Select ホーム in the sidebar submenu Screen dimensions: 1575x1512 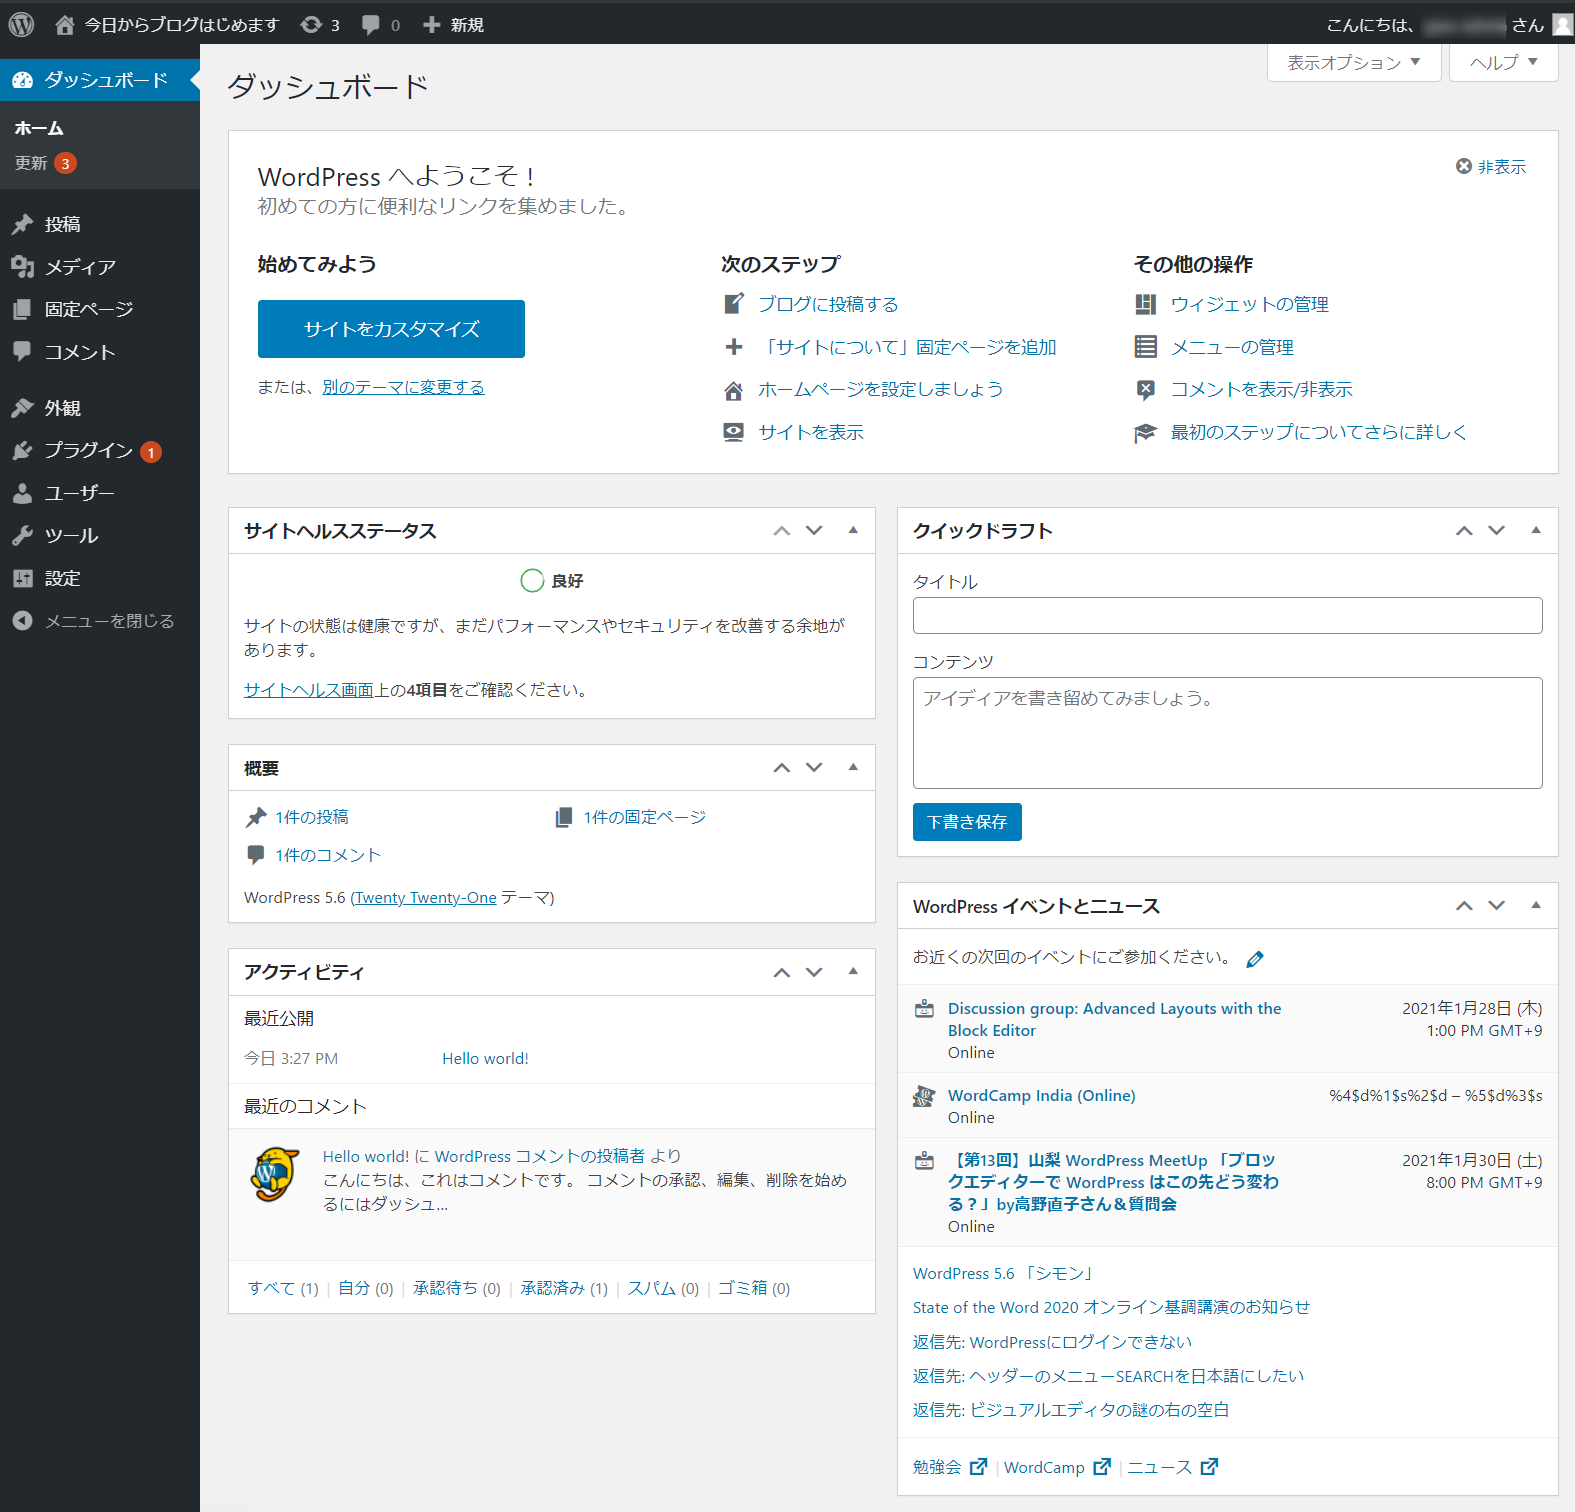click(x=39, y=128)
